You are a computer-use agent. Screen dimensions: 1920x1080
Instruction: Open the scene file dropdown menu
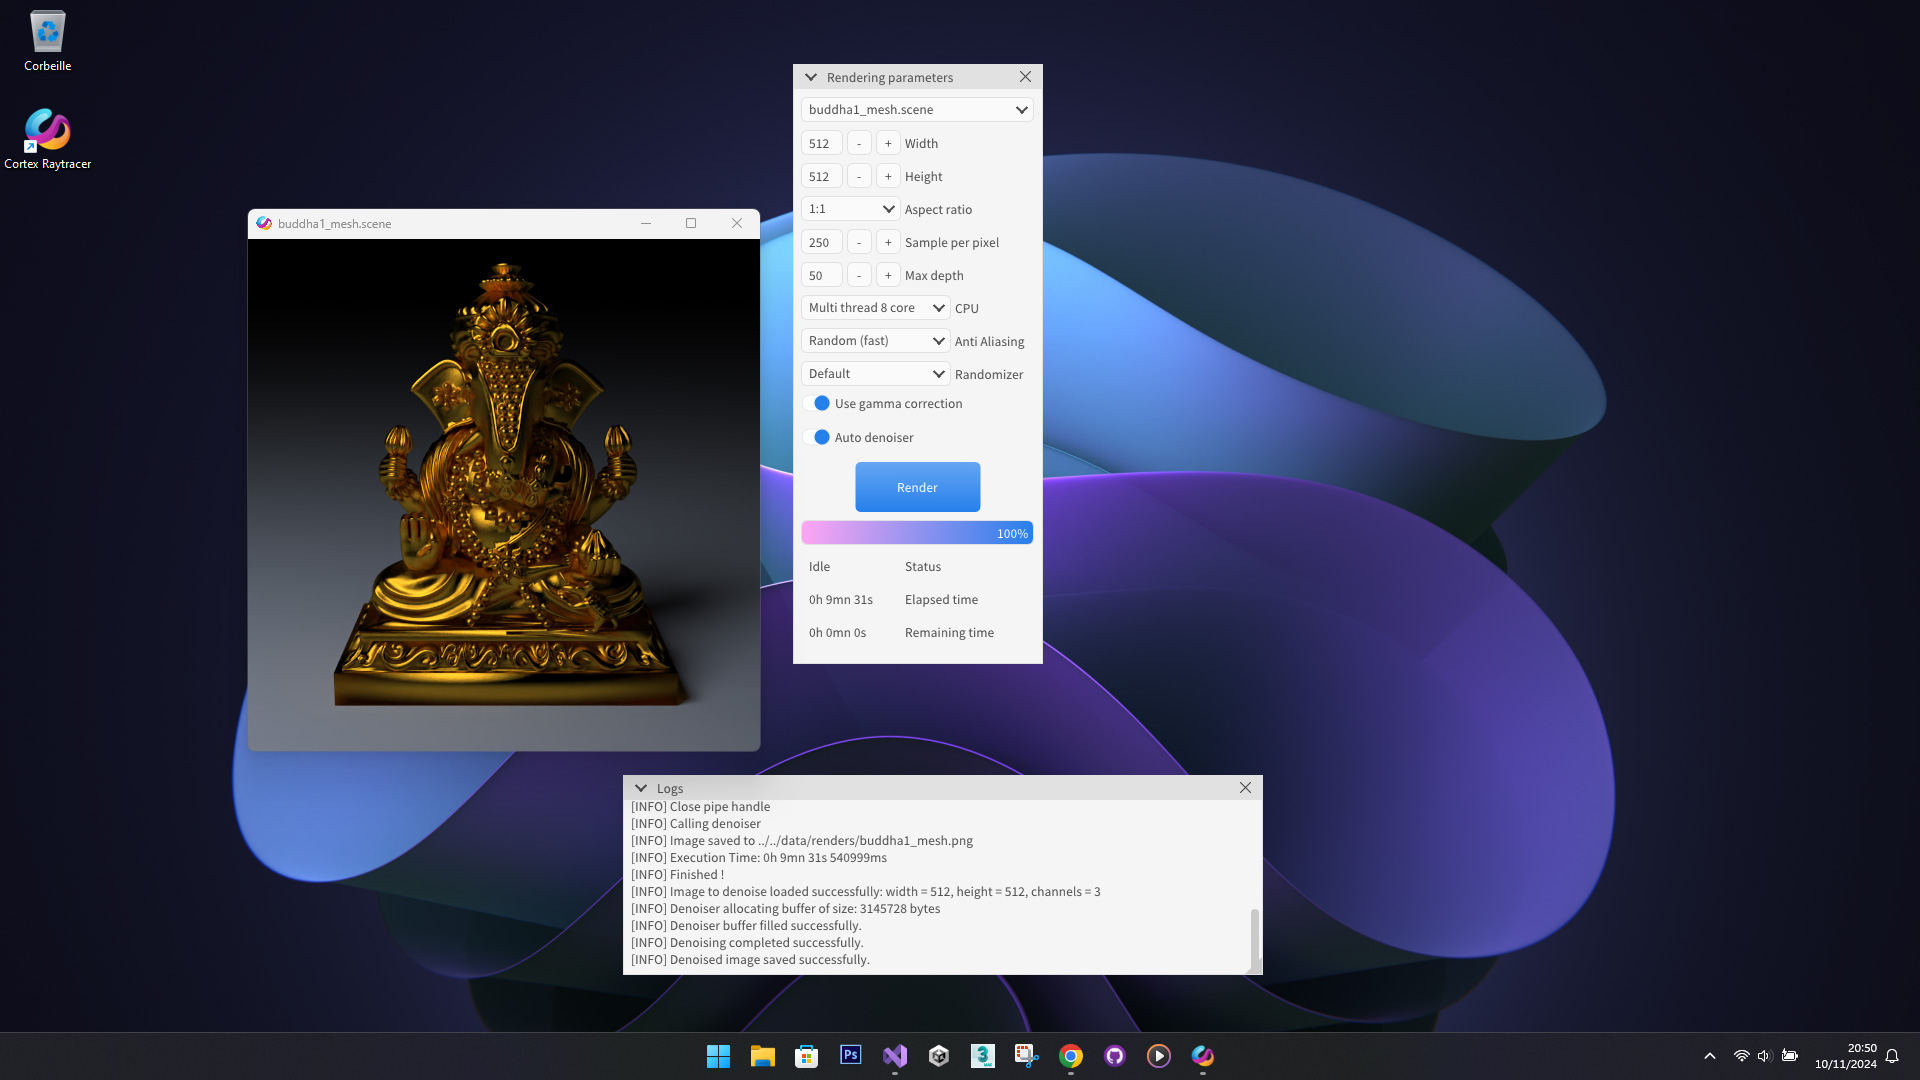coord(918,108)
